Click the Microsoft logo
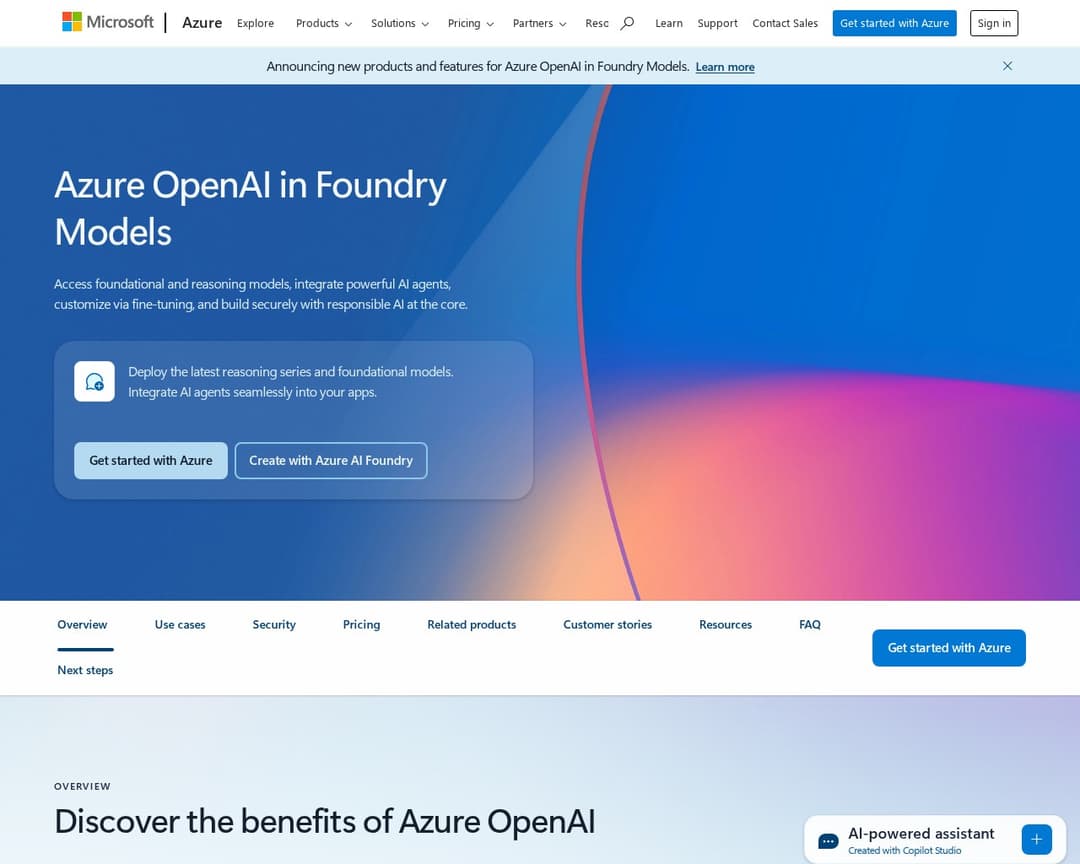 coord(107,22)
